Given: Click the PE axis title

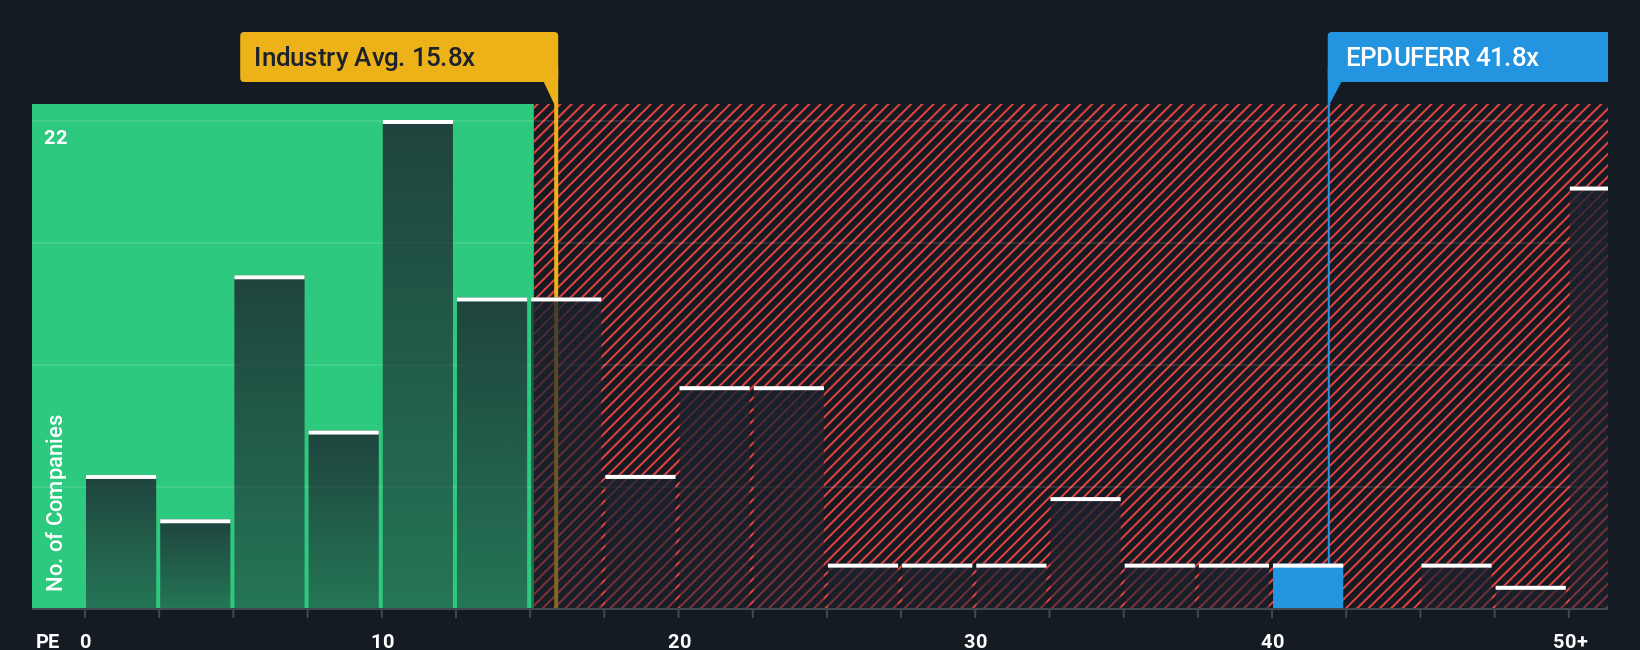Looking at the screenshot, I should [x=47, y=640].
